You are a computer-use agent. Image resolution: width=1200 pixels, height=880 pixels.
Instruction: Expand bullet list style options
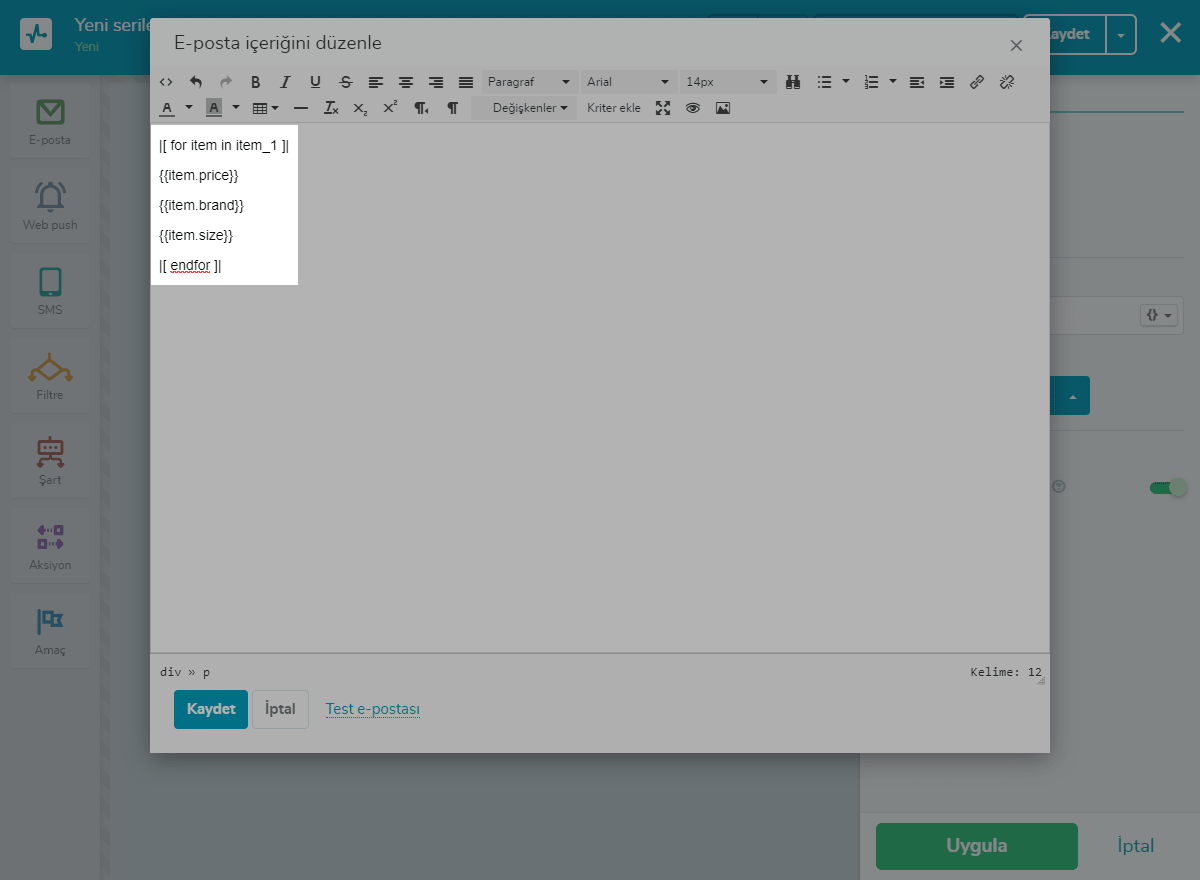click(846, 82)
